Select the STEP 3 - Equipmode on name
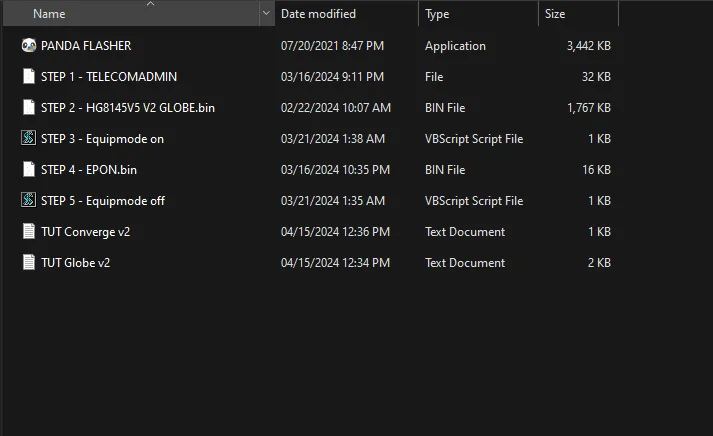 (102, 139)
